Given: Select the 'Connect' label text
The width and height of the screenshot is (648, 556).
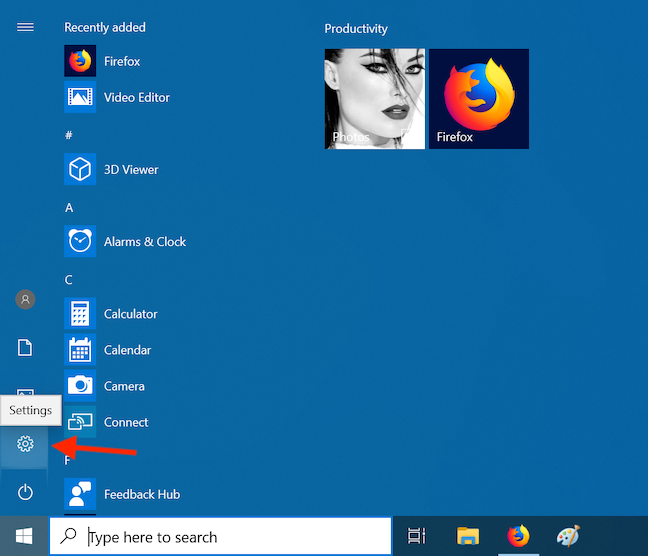Looking at the screenshot, I should [126, 422].
